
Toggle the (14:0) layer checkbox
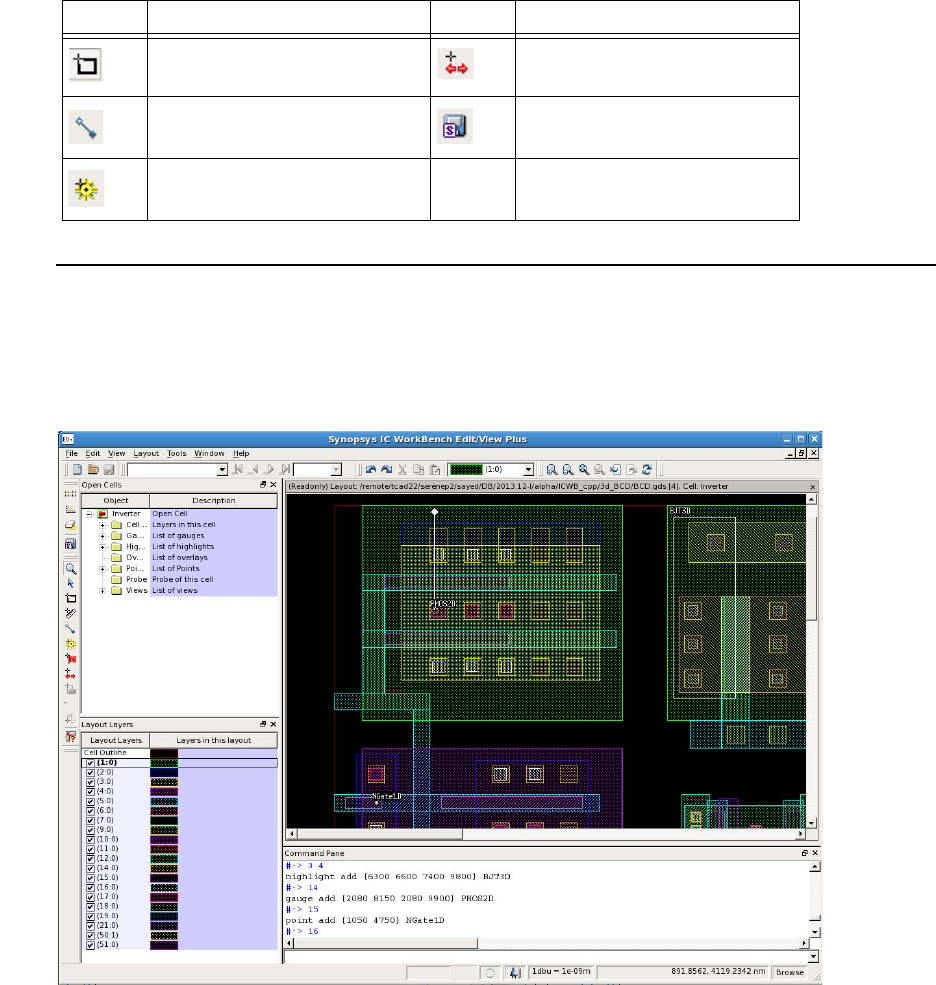(90, 868)
